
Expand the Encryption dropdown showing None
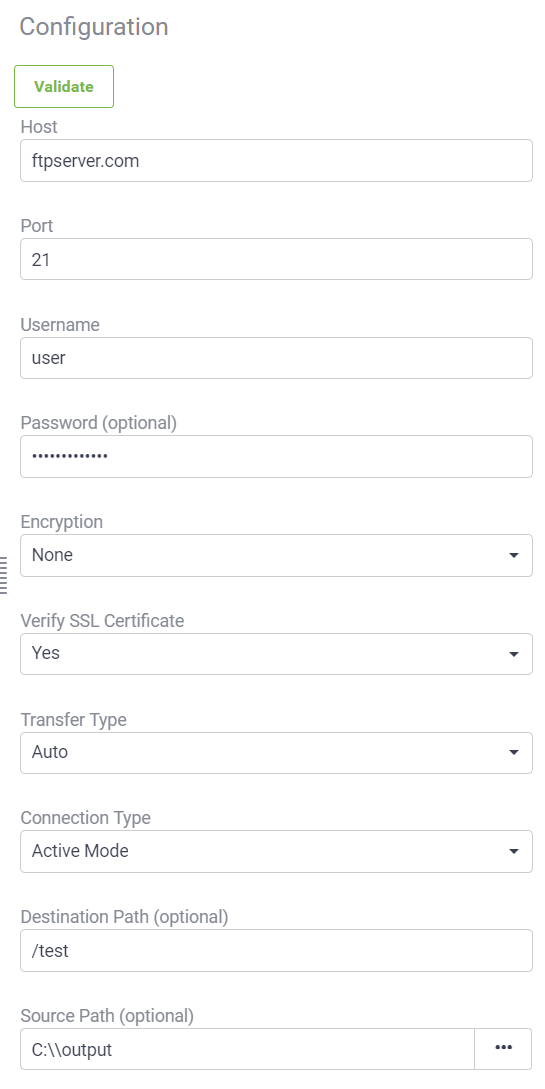point(276,555)
